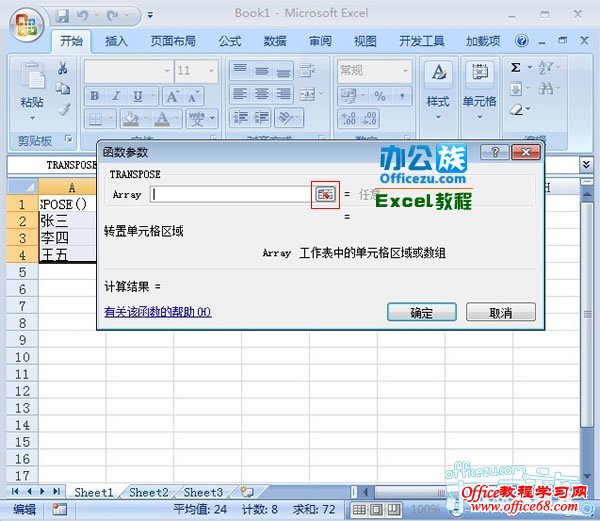Switch to the 插入 ribbon tab
Image resolution: width=600 pixels, height=521 pixels.
tap(116, 41)
